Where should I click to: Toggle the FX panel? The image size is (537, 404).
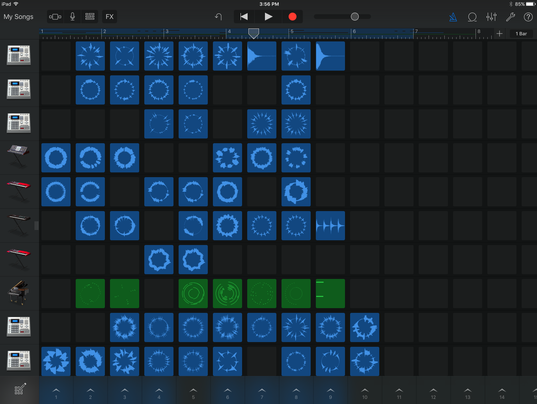click(110, 17)
